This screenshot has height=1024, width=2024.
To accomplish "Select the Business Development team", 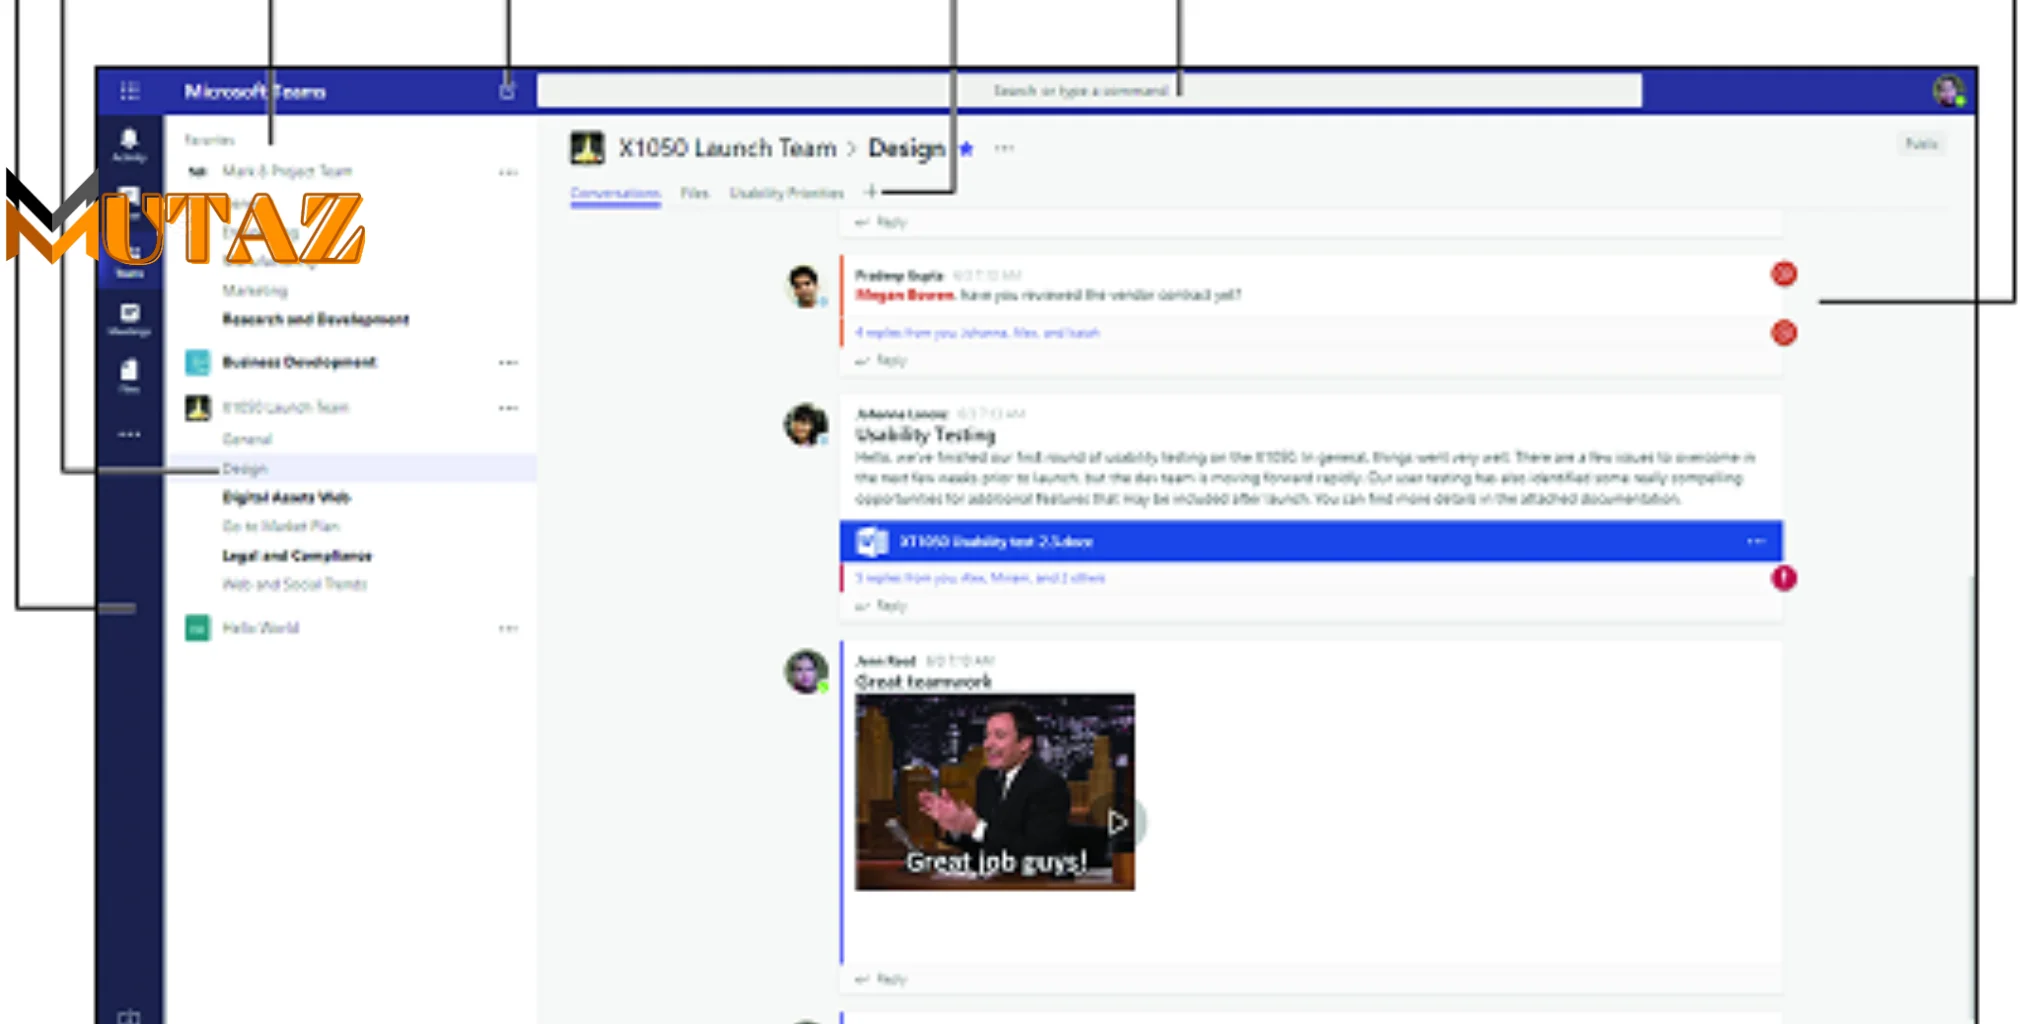I will coord(299,362).
